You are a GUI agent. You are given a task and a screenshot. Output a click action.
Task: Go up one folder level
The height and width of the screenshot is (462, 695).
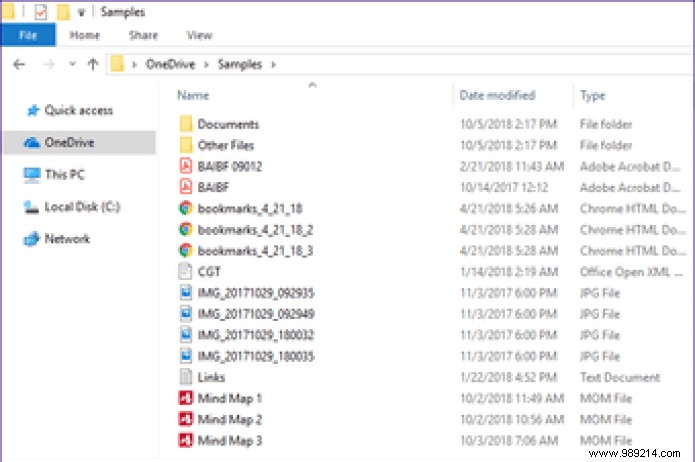pos(93,64)
